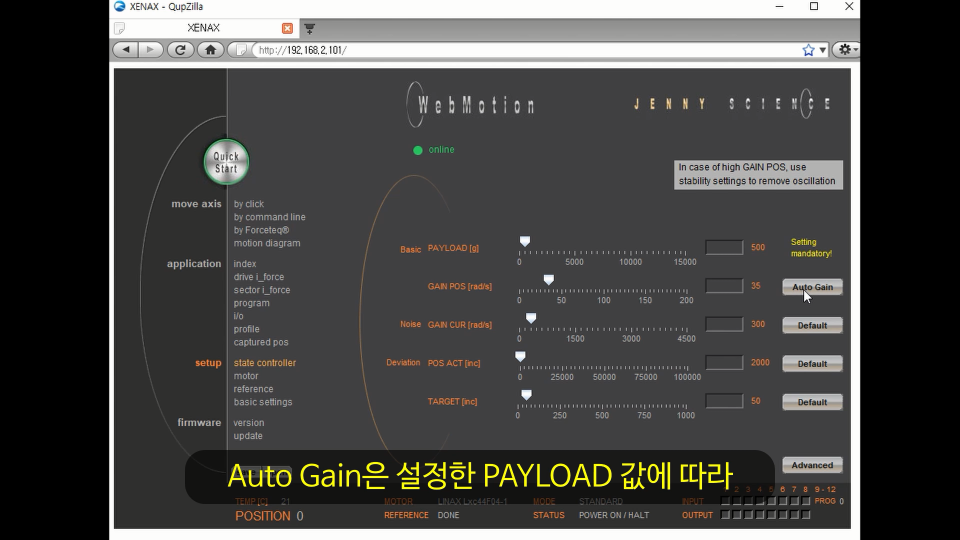
Task: Reload the XENAX page
Action: tap(180, 50)
